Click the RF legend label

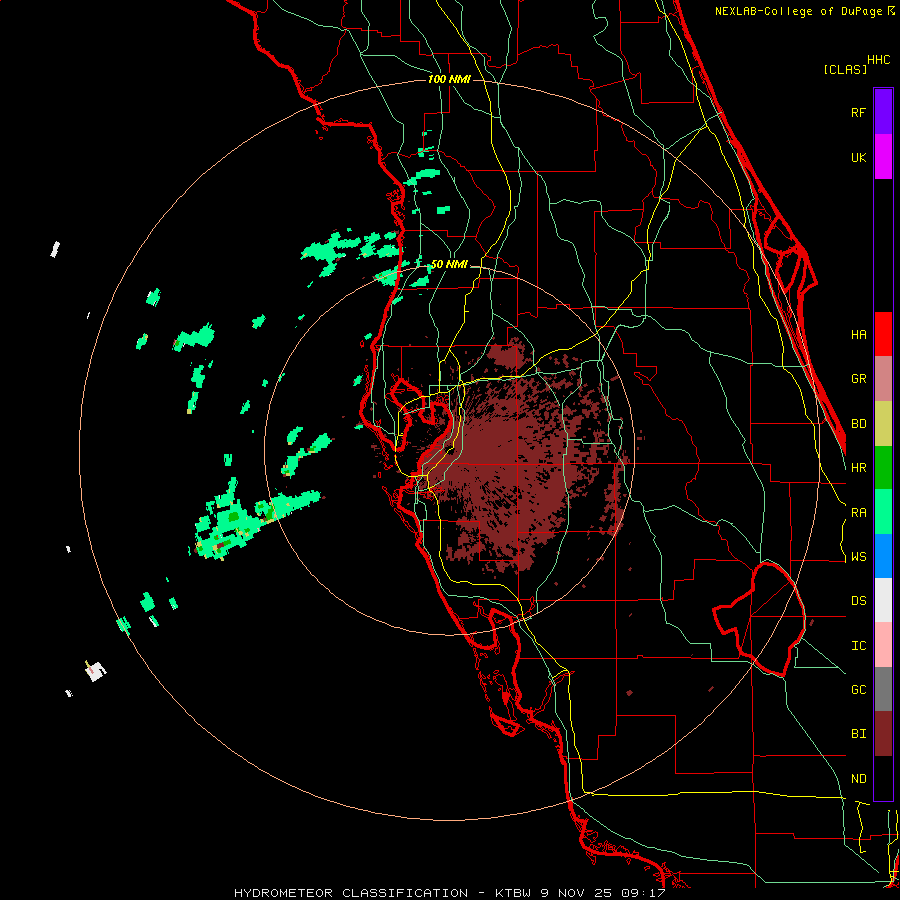858,112
